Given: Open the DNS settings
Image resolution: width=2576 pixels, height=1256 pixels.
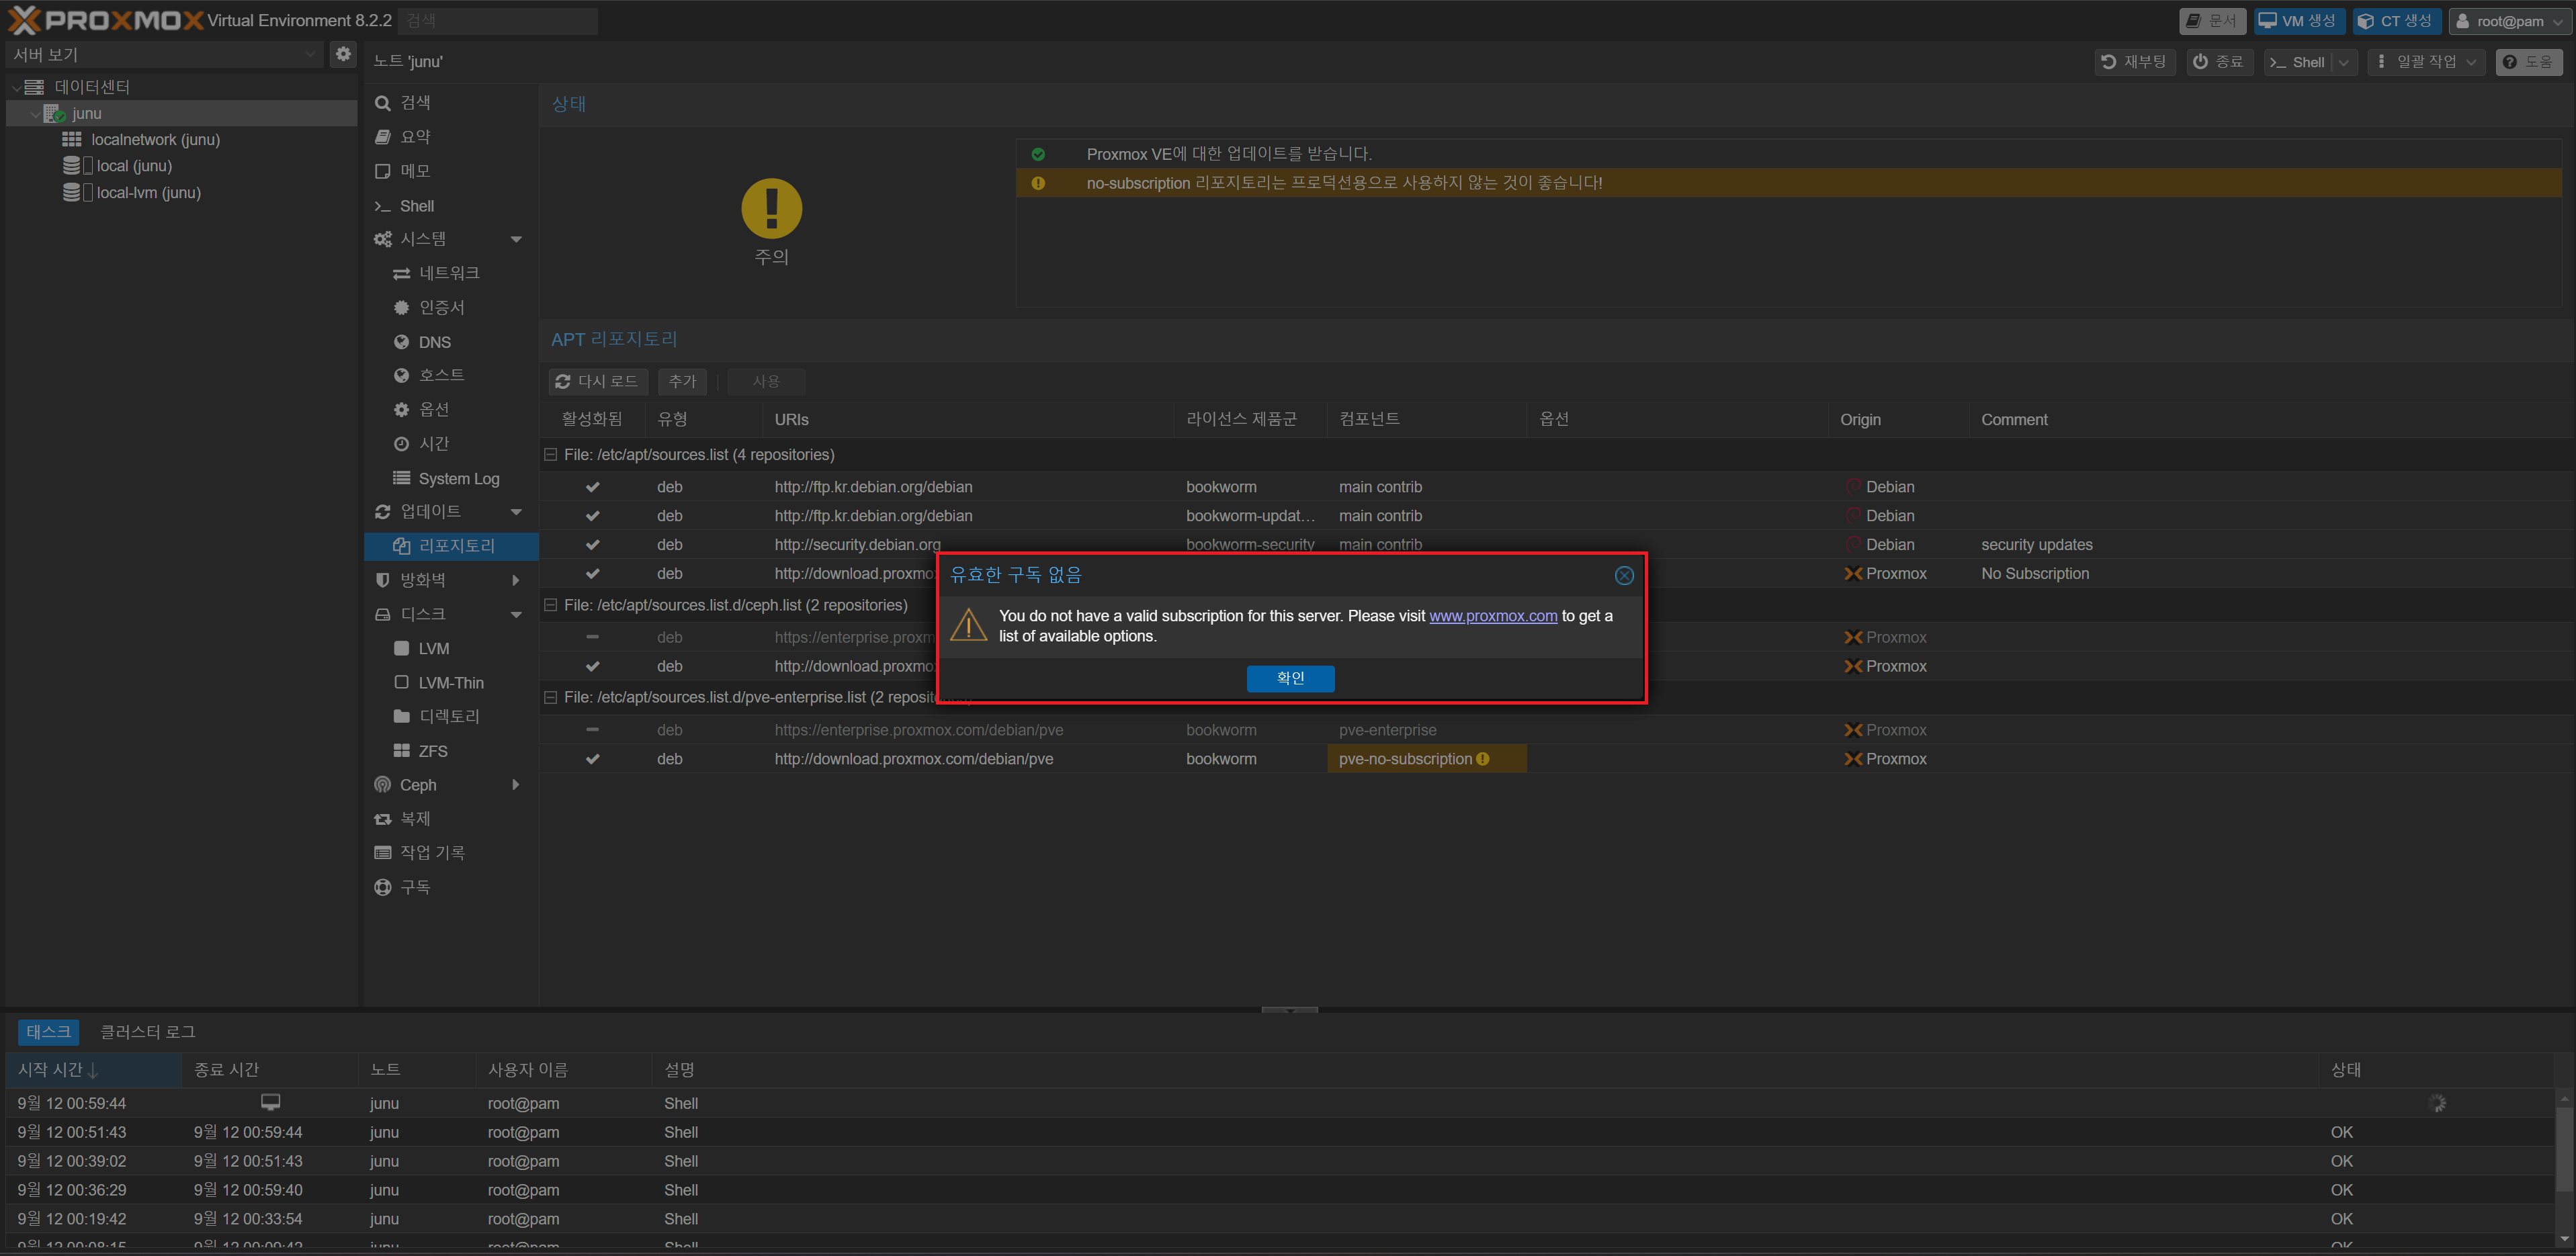Looking at the screenshot, I should click(x=434, y=342).
